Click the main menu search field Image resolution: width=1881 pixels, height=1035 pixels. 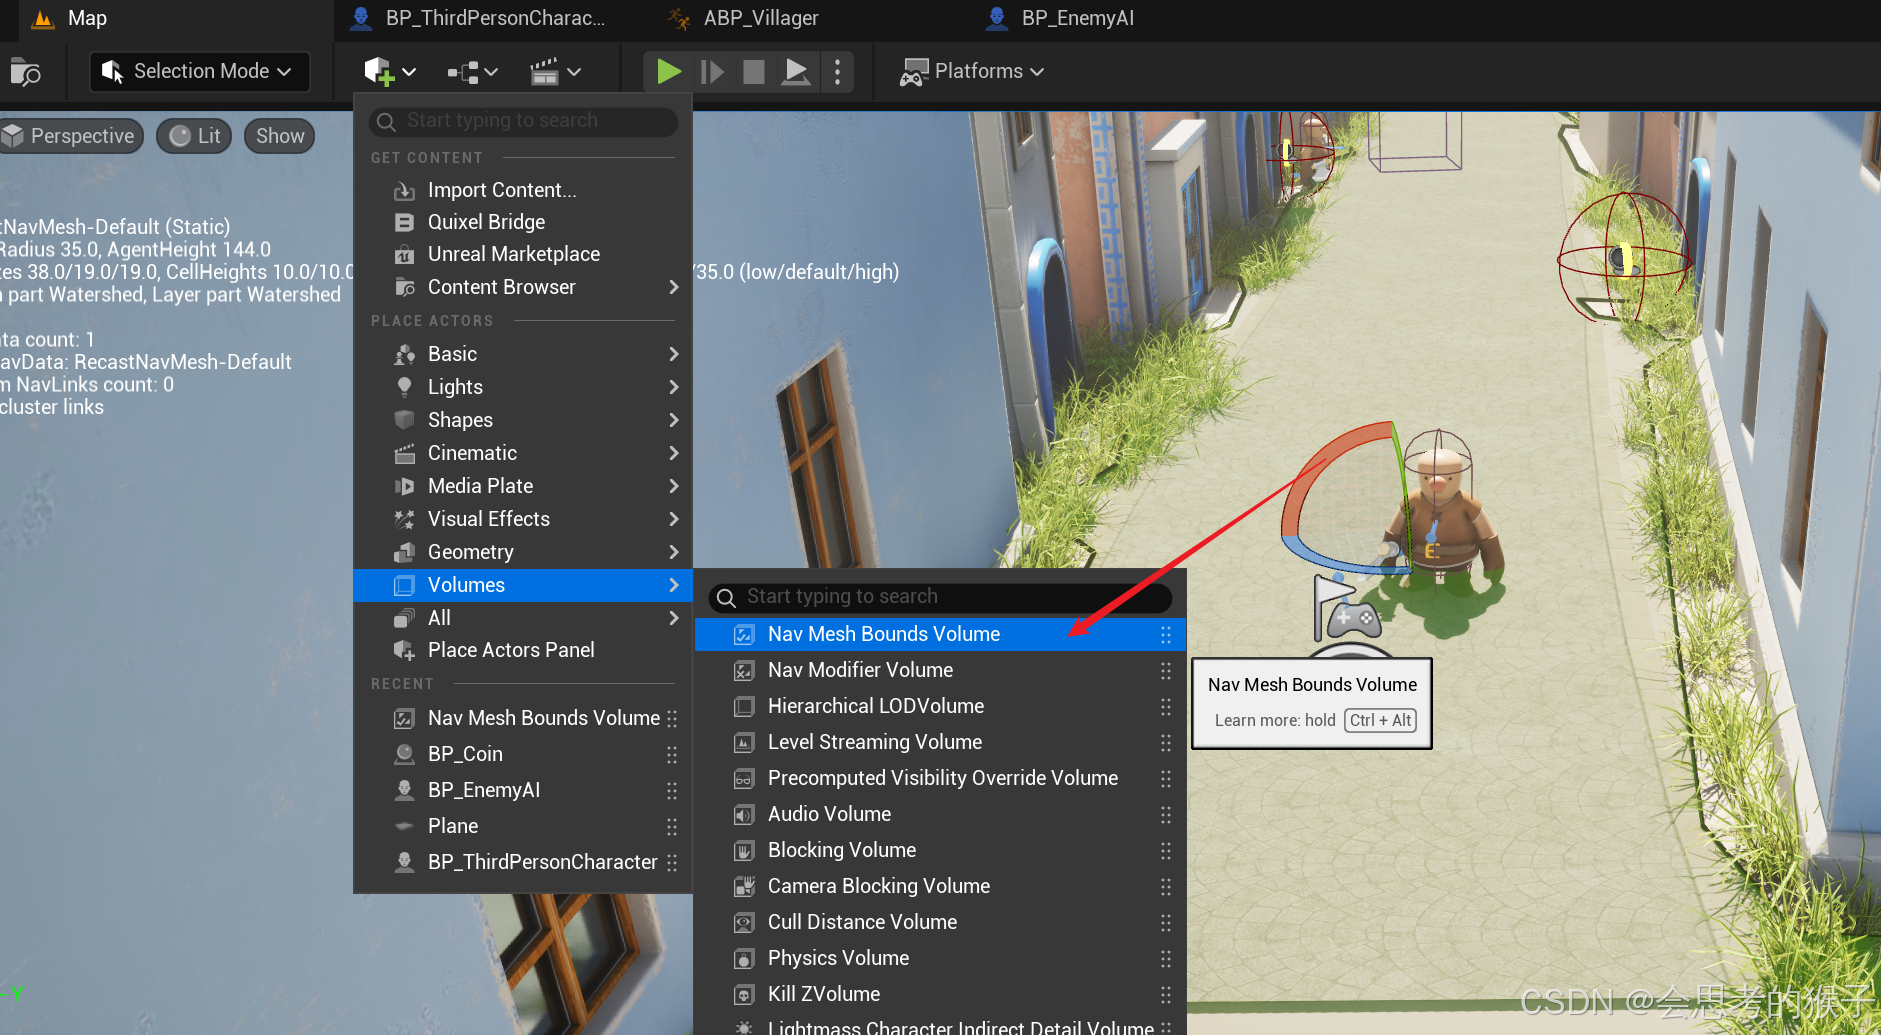[x=524, y=121]
